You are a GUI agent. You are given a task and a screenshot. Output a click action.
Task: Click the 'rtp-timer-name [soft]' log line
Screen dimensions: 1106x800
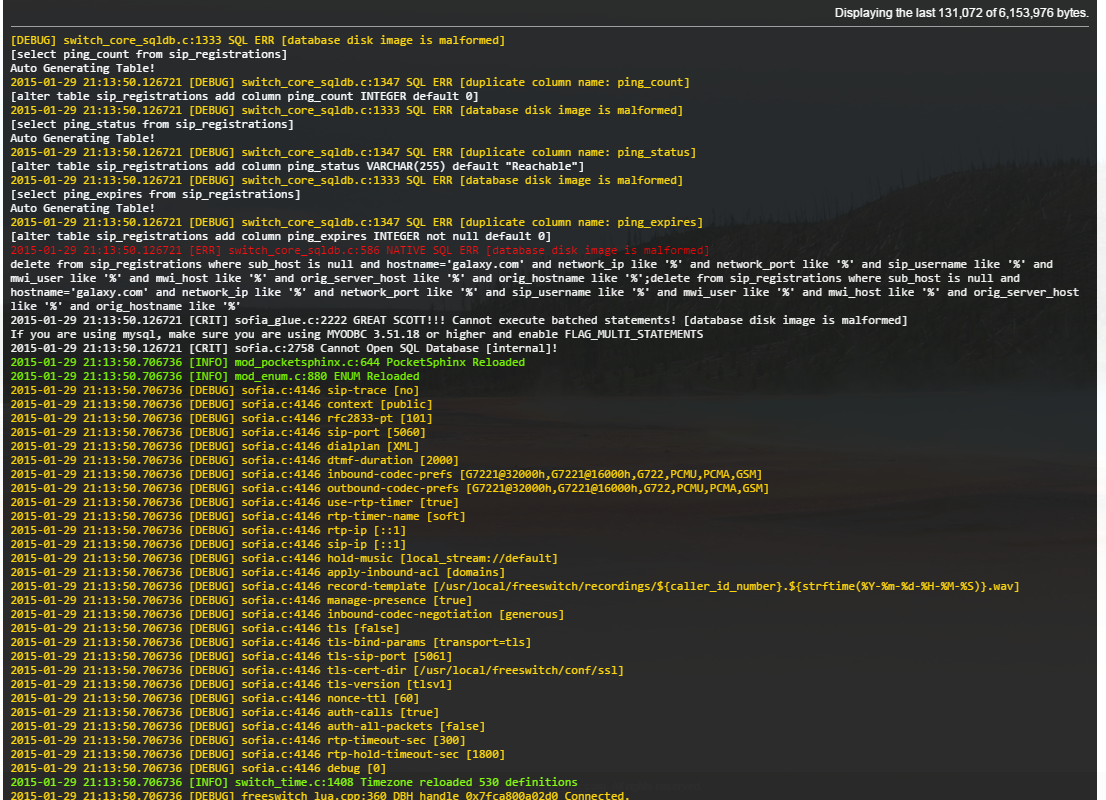(x=238, y=516)
